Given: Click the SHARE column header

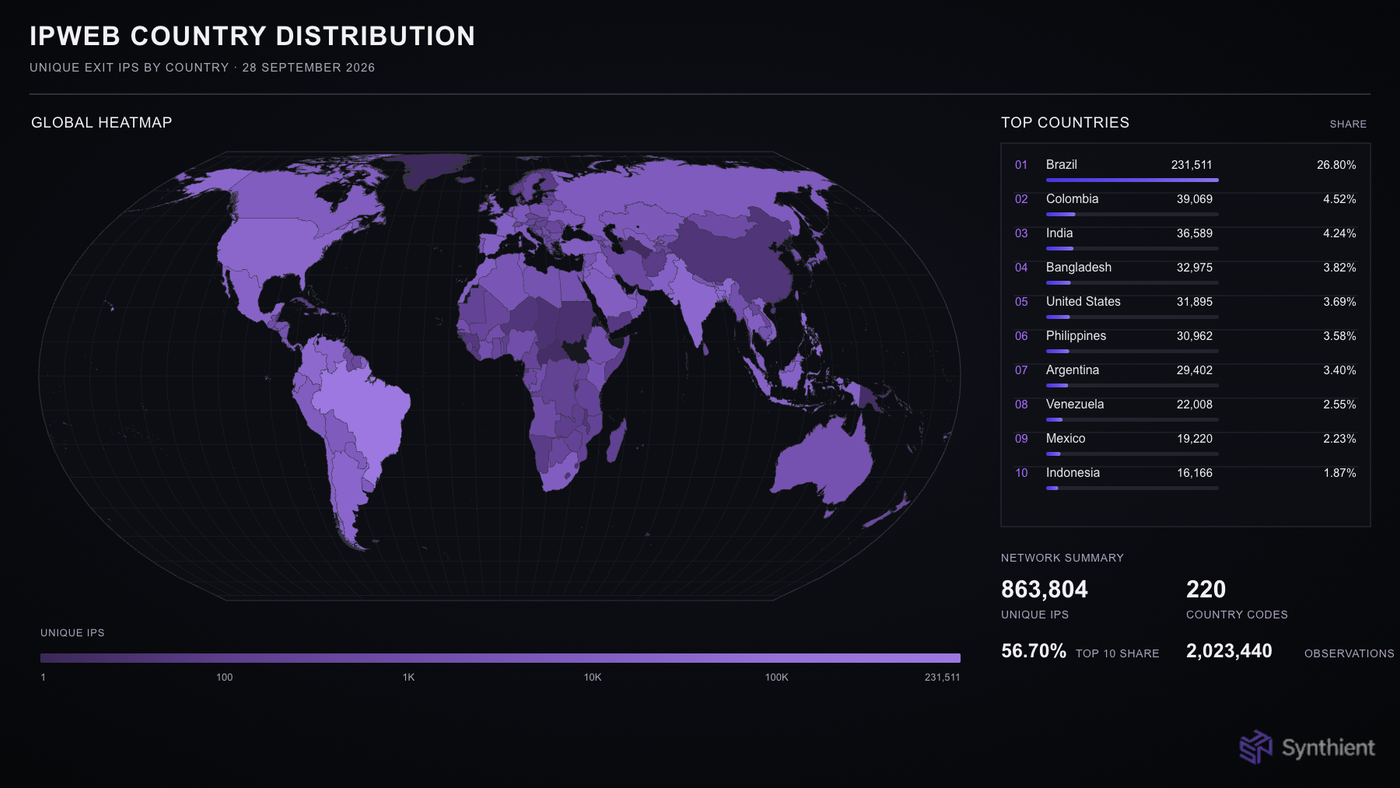Looking at the screenshot, I should coord(1348,124).
